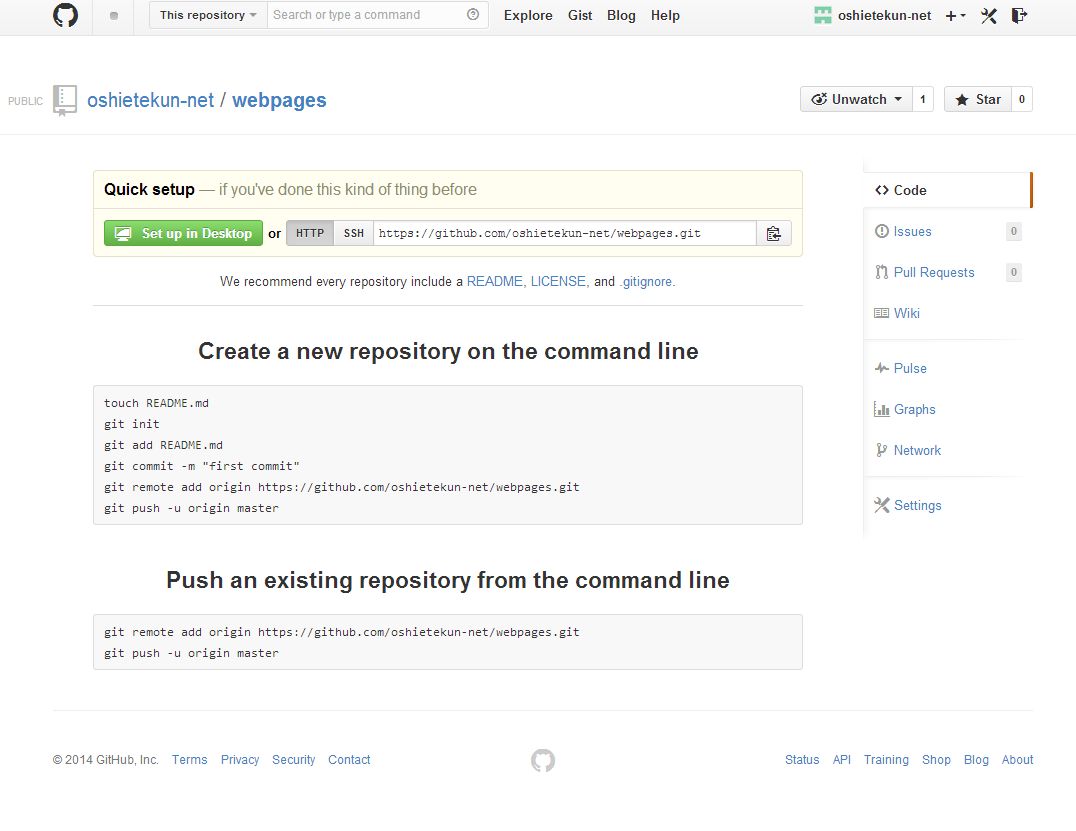Click the Network branch icon
The width and height of the screenshot is (1076, 831).
(881, 450)
